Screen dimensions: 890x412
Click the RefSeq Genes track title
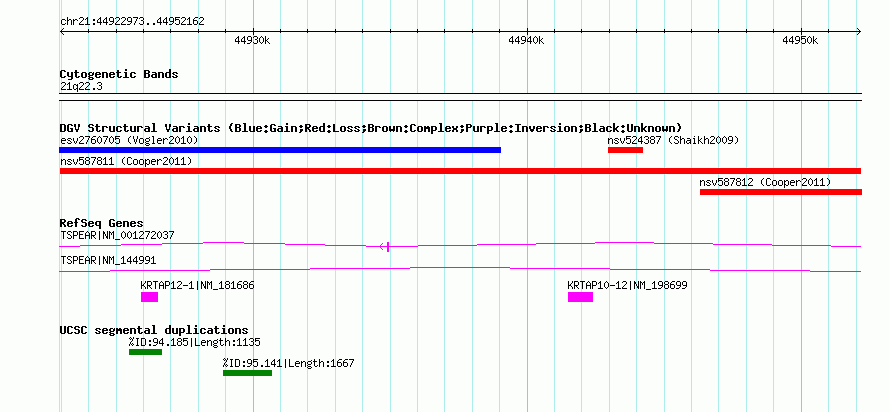click(102, 223)
